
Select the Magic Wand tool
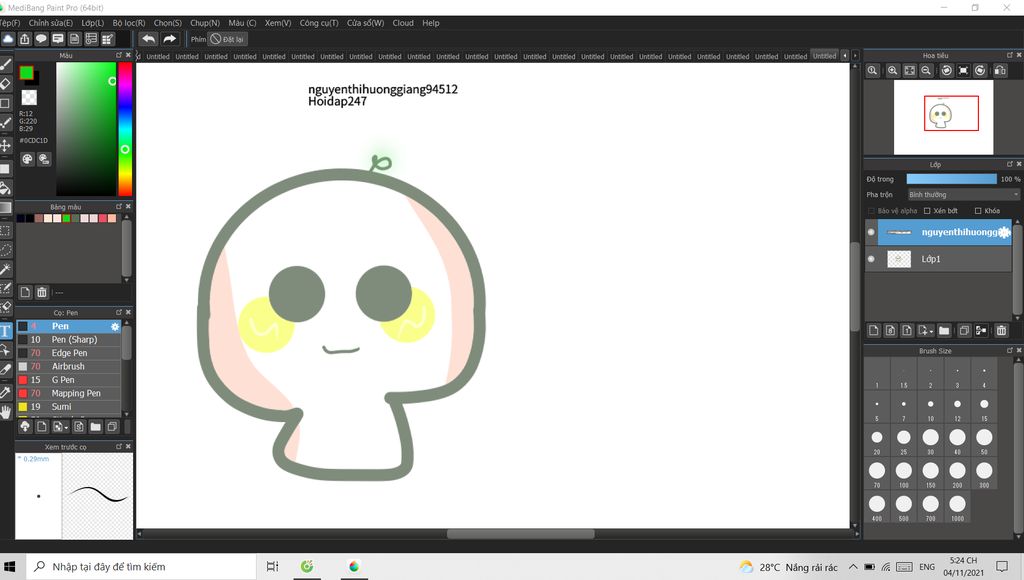click(x=5, y=268)
